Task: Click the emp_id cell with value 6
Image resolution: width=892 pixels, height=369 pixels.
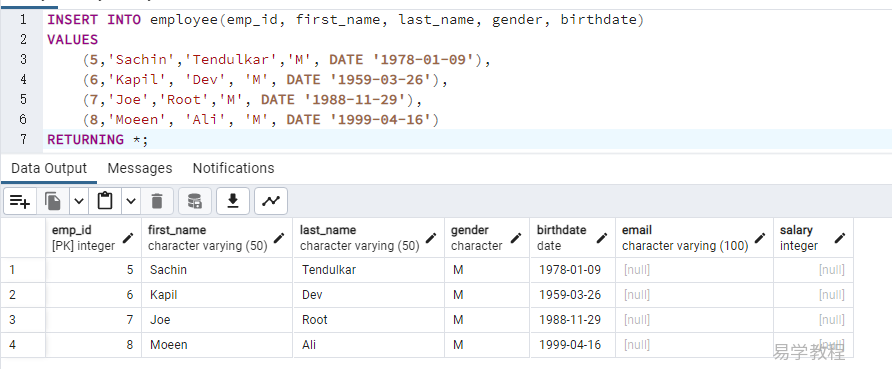Action: click(93, 295)
